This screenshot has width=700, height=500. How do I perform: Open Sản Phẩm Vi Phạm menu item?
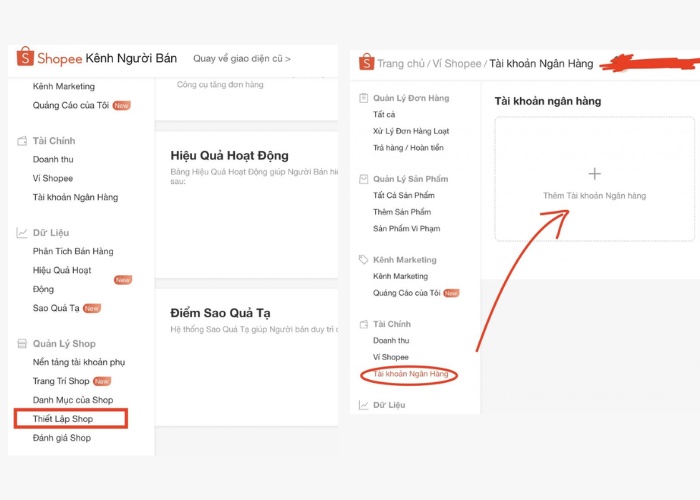tap(406, 228)
